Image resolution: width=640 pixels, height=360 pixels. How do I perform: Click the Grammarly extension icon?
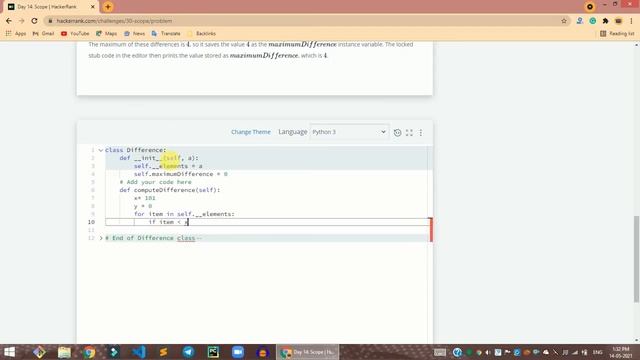[x=593, y=21]
